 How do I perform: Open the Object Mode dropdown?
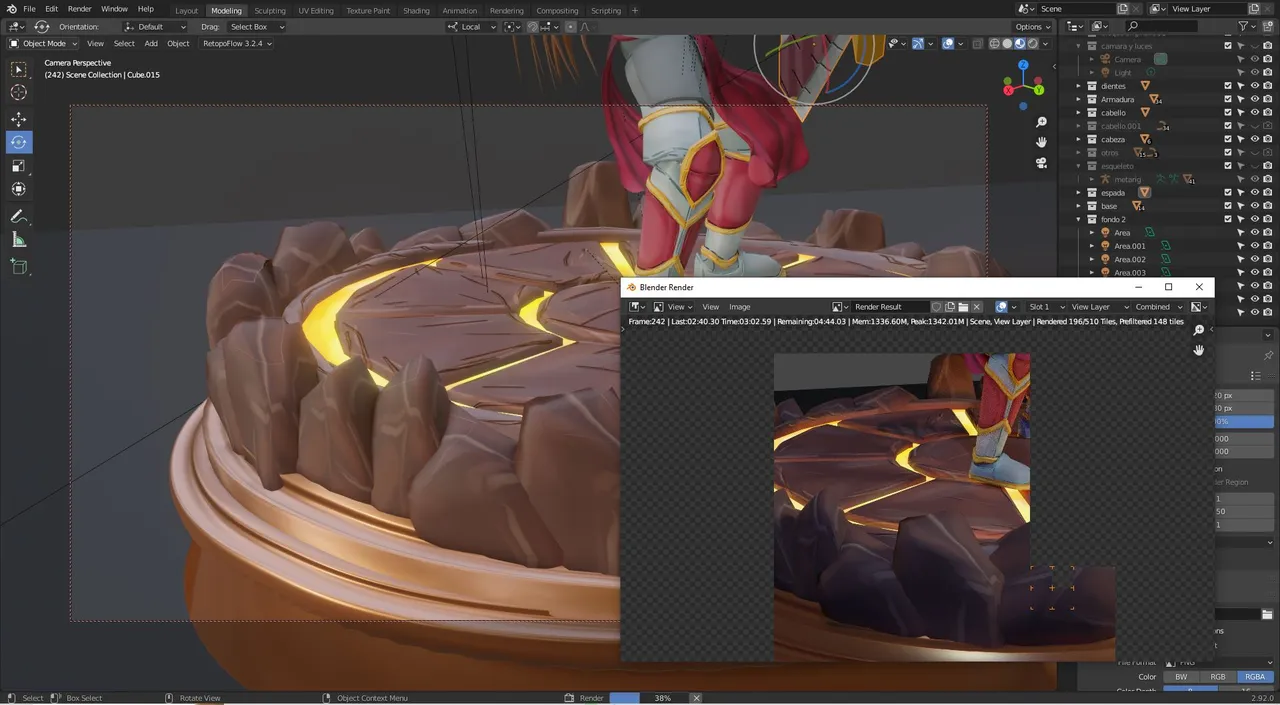[41, 43]
